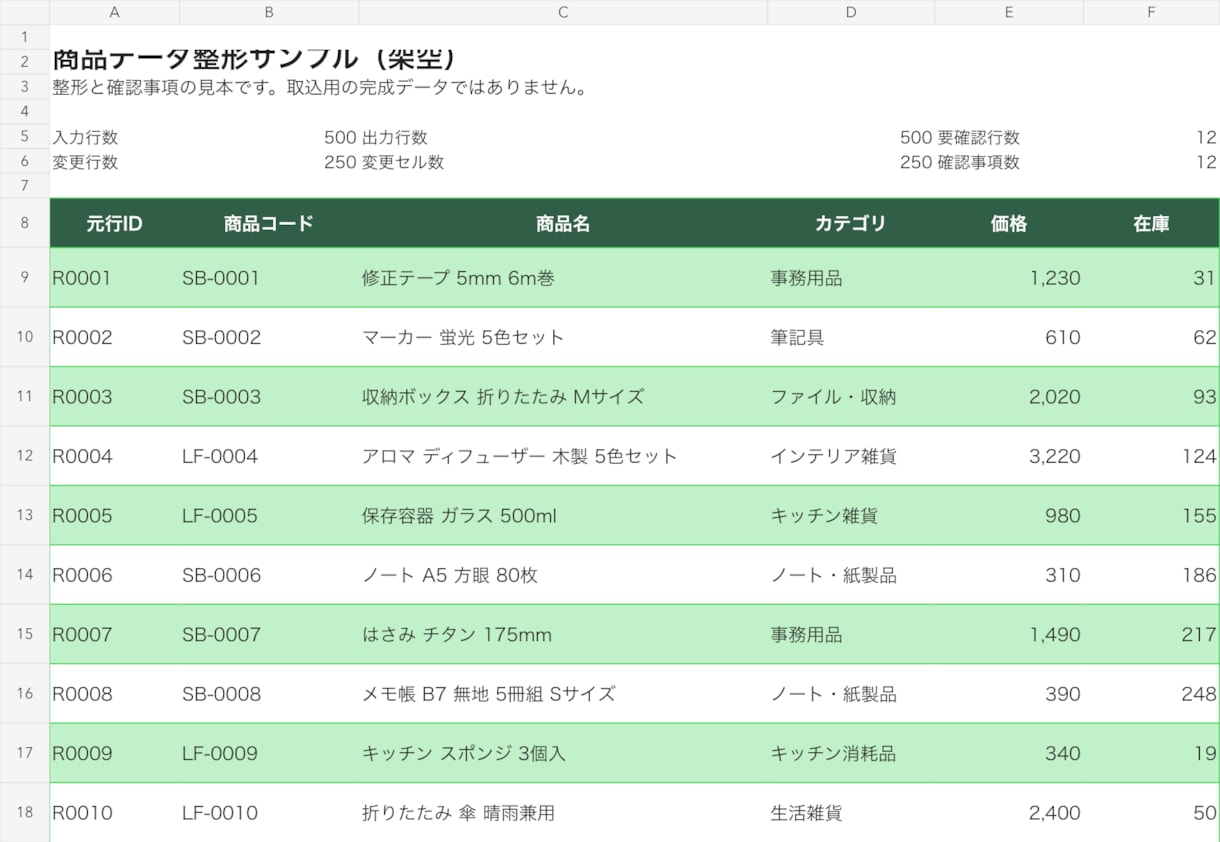Click product name ノート A5 方眼 80枚
The height and width of the screenshot is (842, 1220).
(x=563, y=575)
